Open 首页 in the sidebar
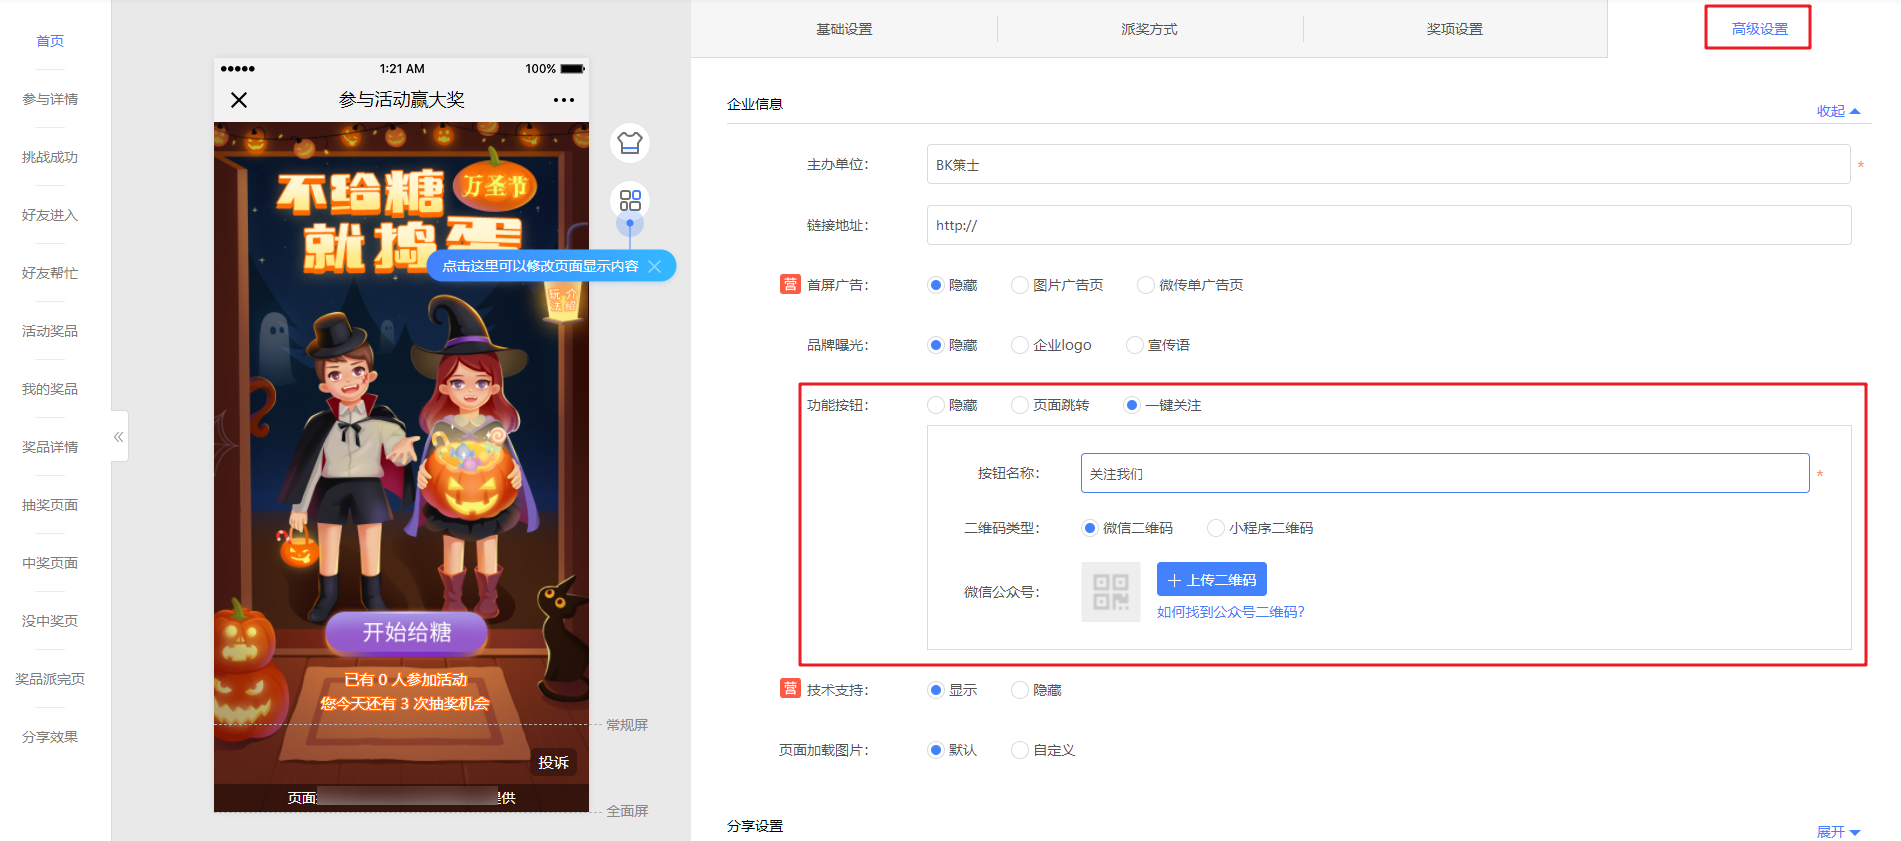 pos(50,41)
